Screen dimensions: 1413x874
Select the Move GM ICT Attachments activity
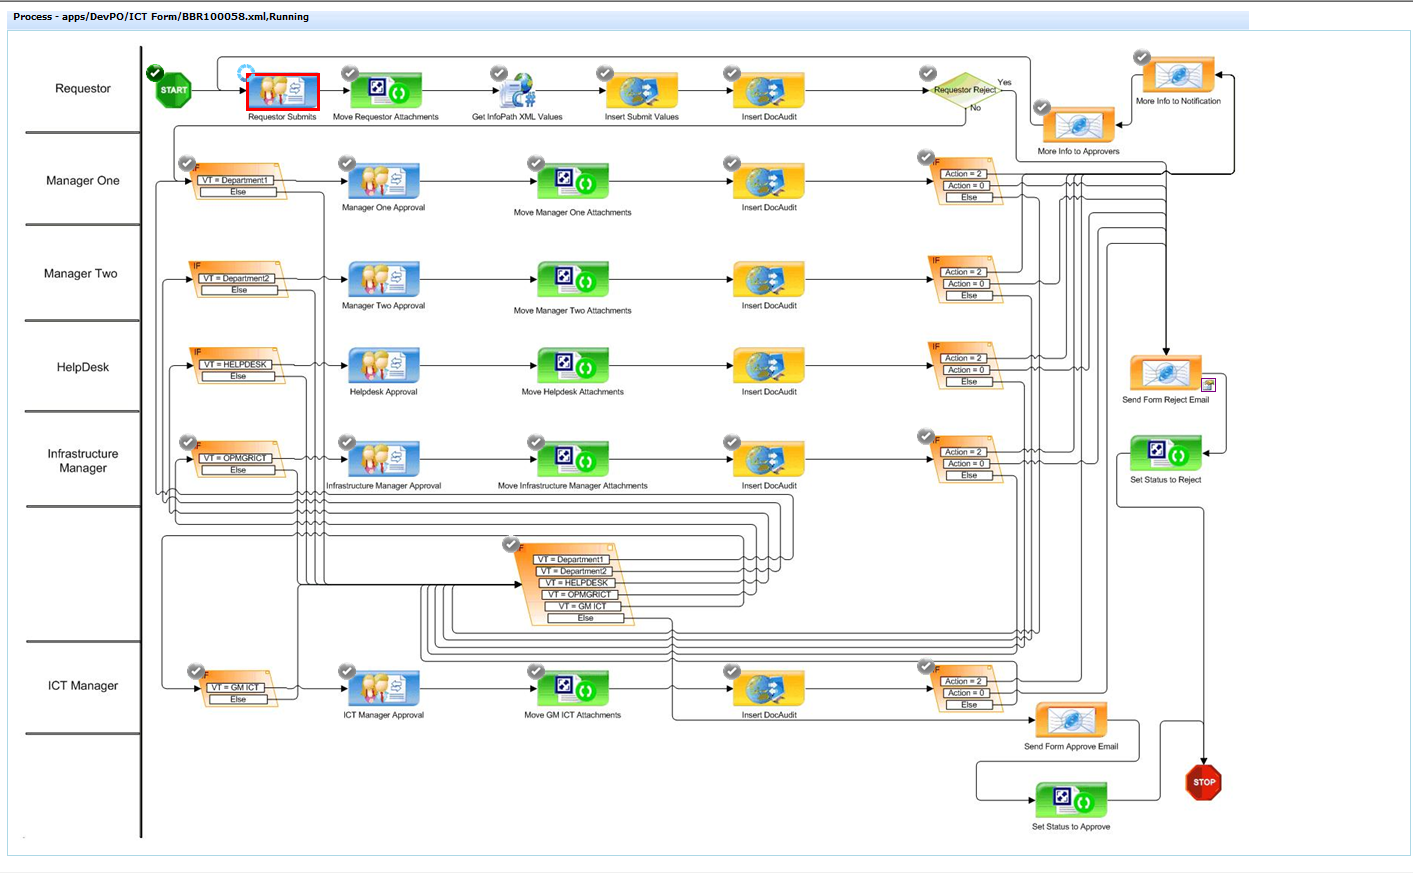pyautogui.click(x=573, y=689)
